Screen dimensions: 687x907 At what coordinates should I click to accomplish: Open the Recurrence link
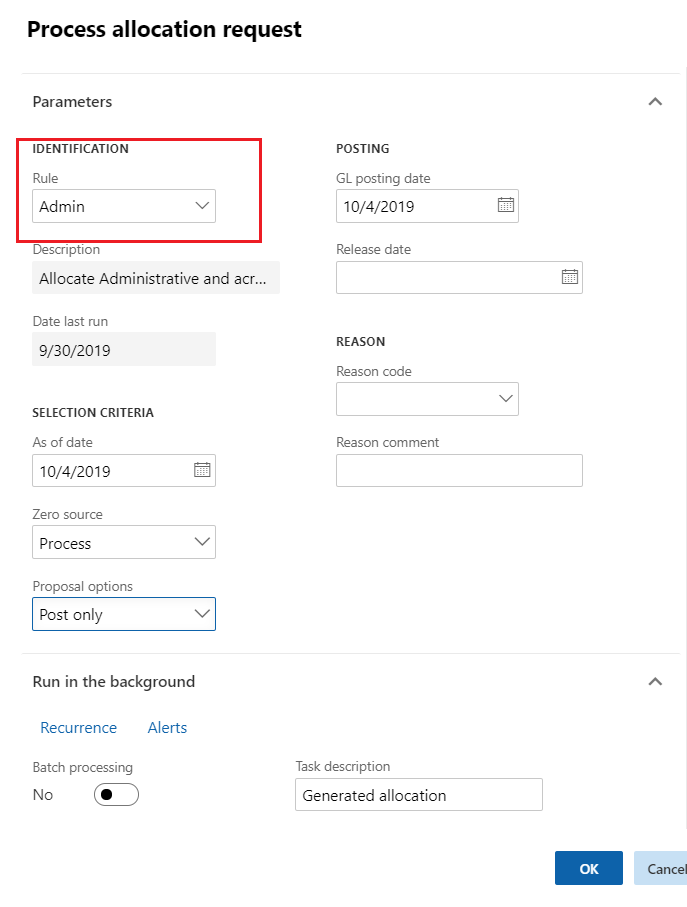click(78, 728)
